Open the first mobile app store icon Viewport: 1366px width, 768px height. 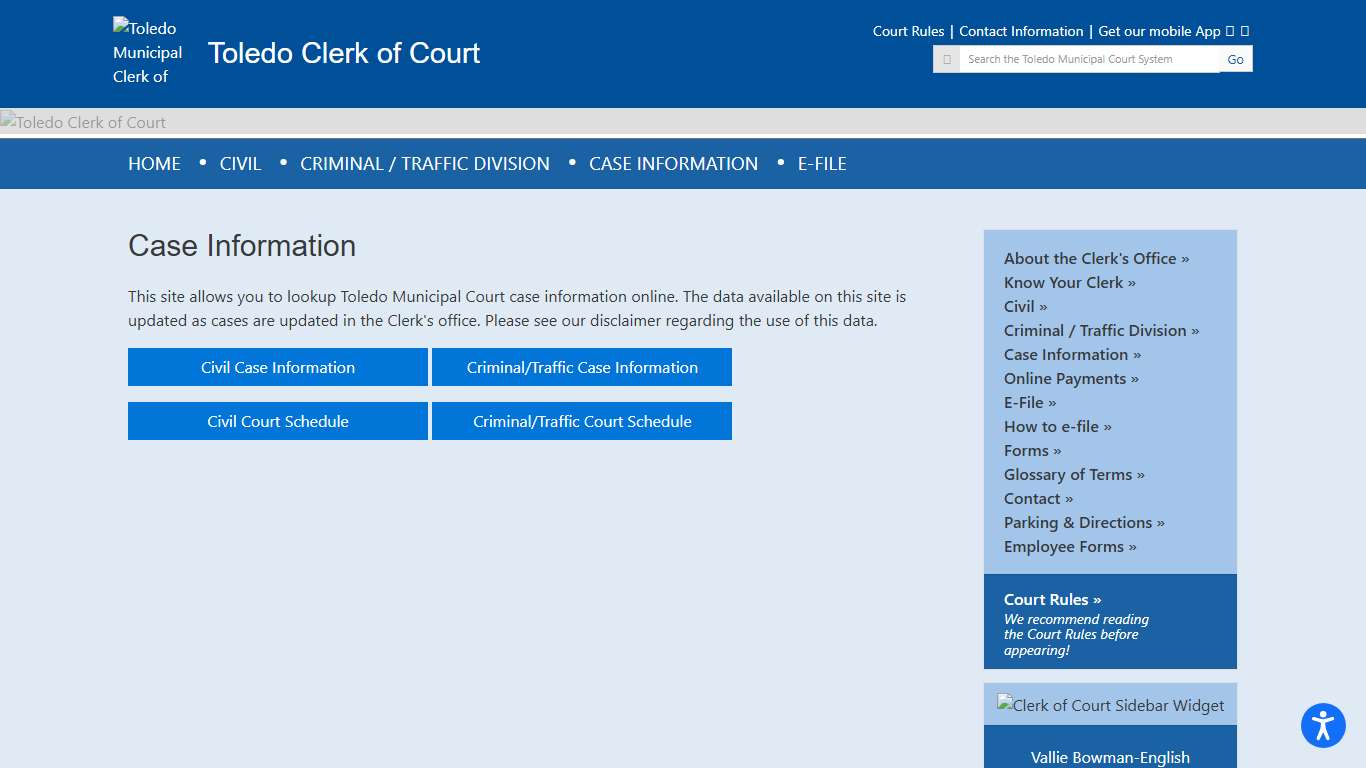point(1230,31)
